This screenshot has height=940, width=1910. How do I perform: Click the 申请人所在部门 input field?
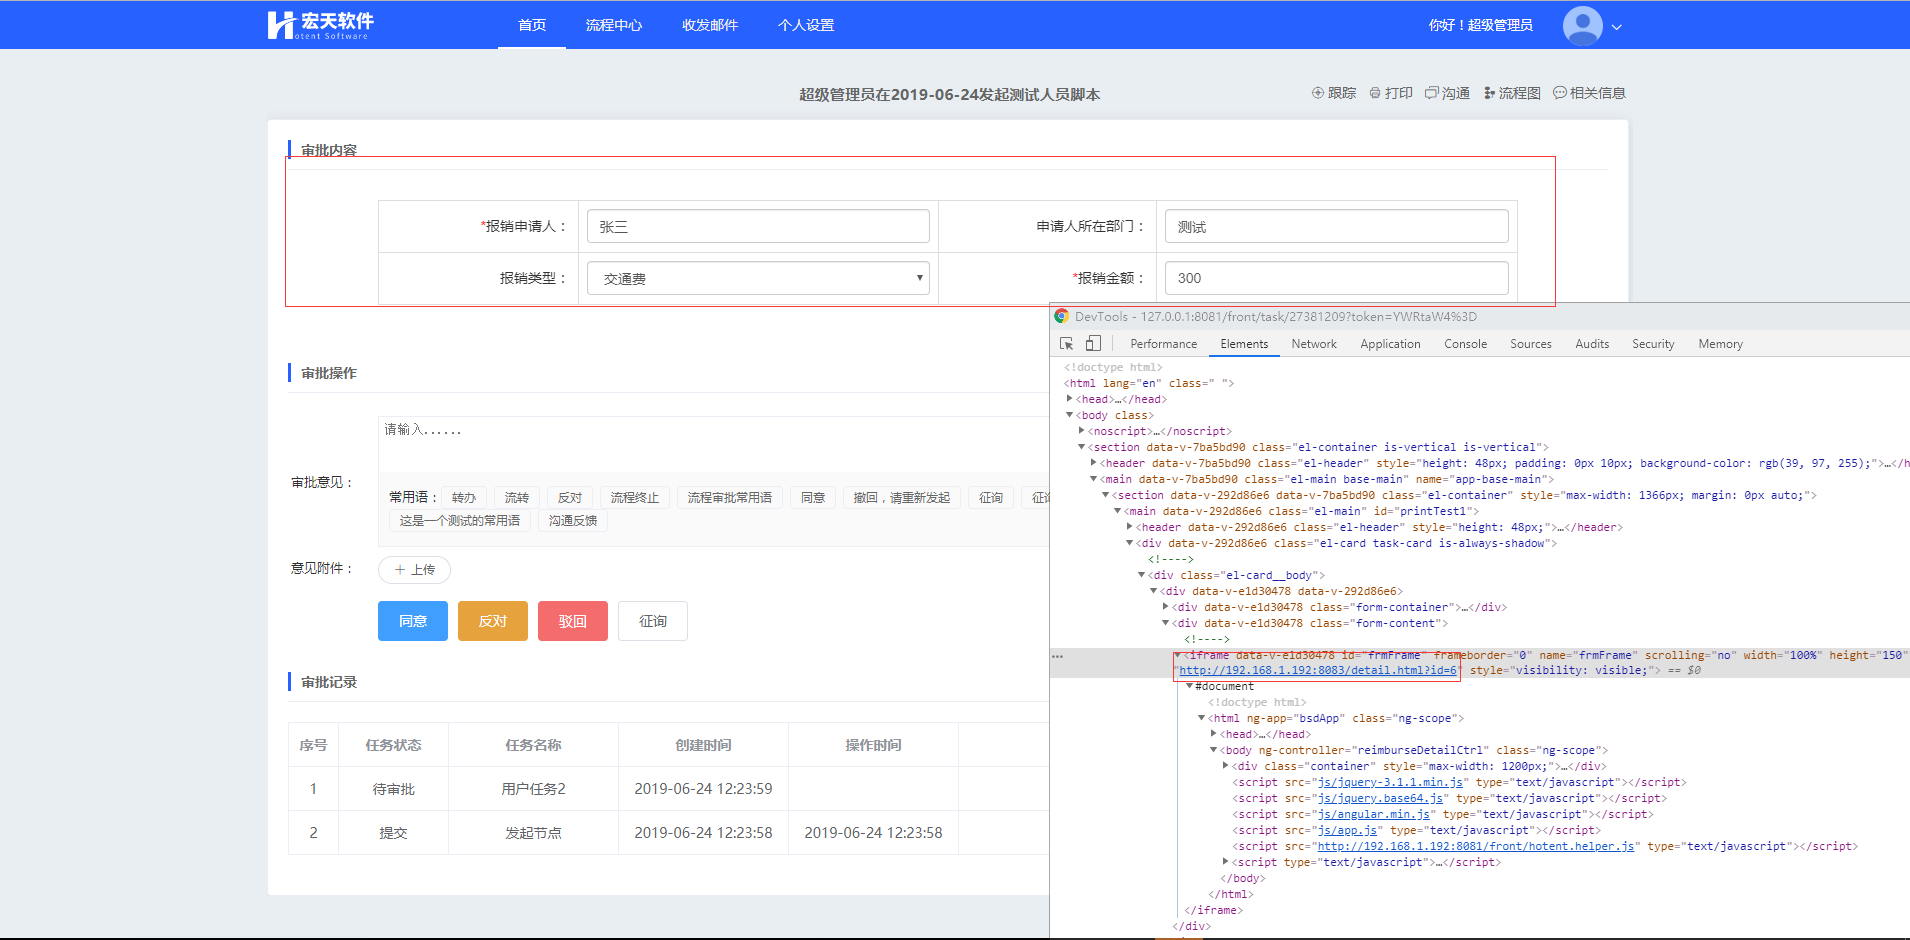(x=1336, y=226)
